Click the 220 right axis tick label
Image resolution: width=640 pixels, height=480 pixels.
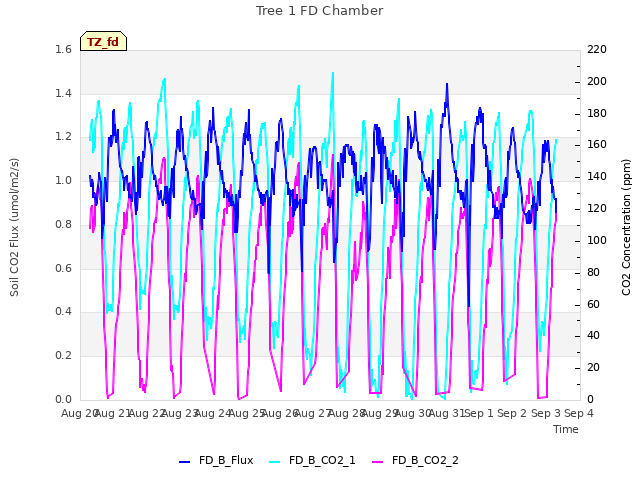pyautogui.click(x=597, y=50)
